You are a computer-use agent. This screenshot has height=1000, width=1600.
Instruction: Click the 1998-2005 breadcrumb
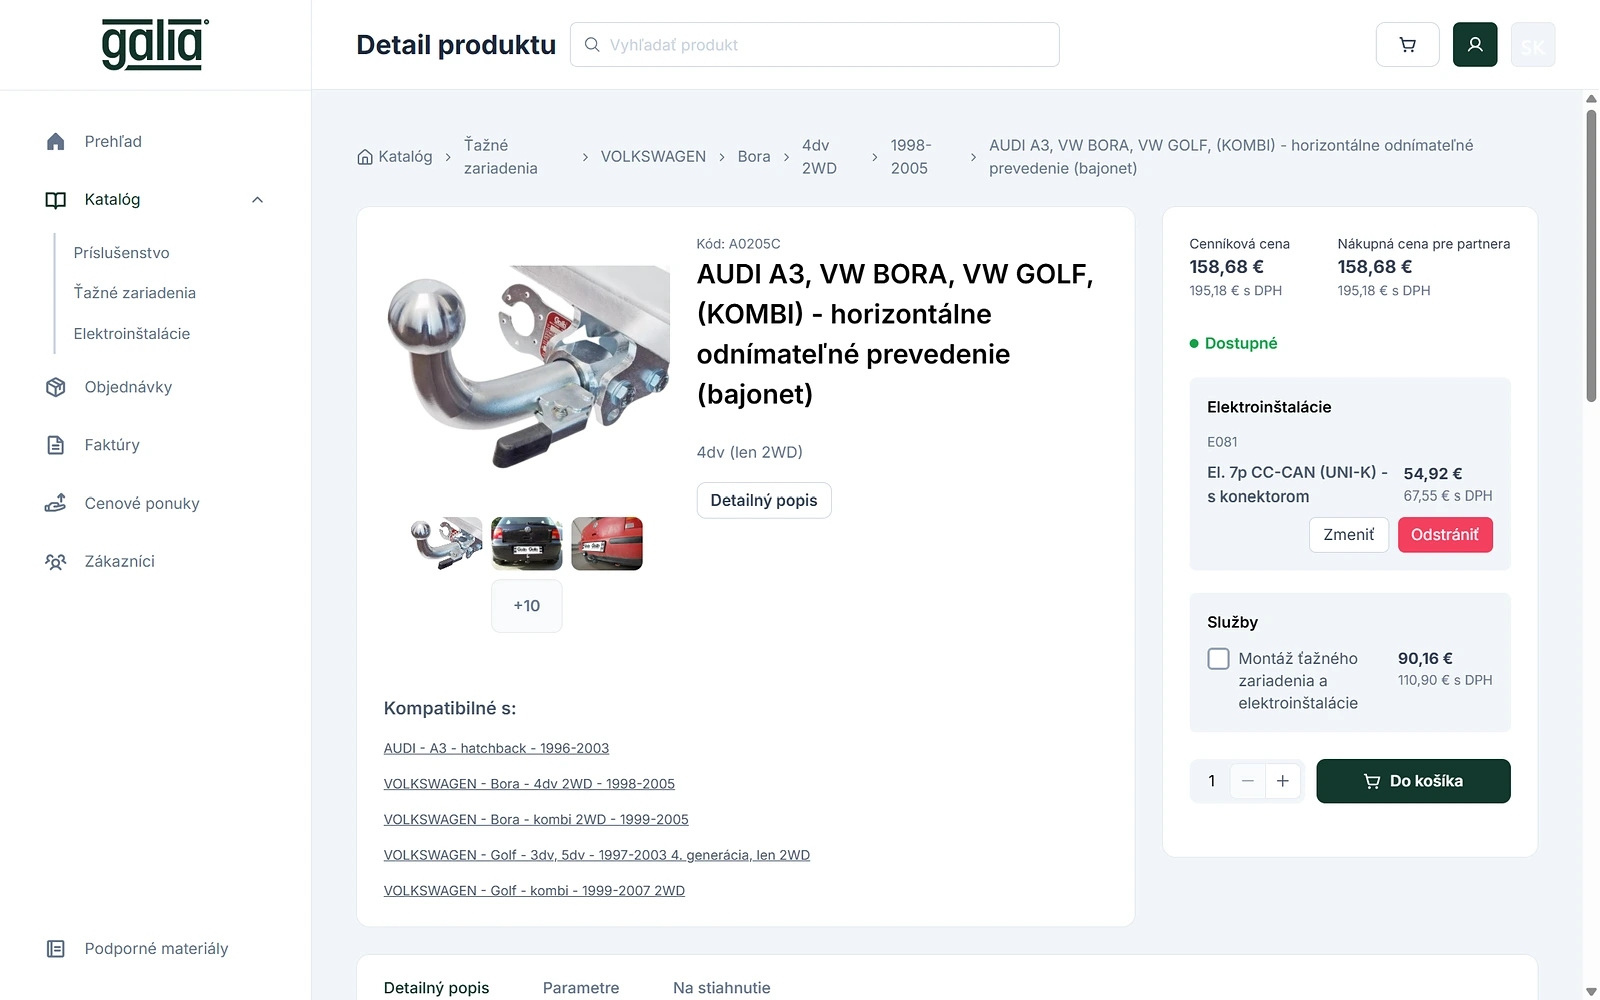(911, 157)
